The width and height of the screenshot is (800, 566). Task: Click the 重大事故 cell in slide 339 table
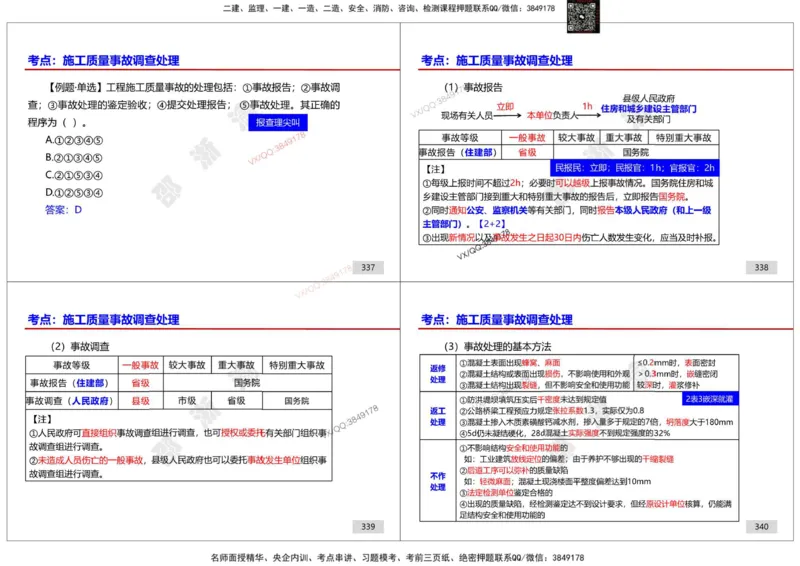[x=236, y=365]
